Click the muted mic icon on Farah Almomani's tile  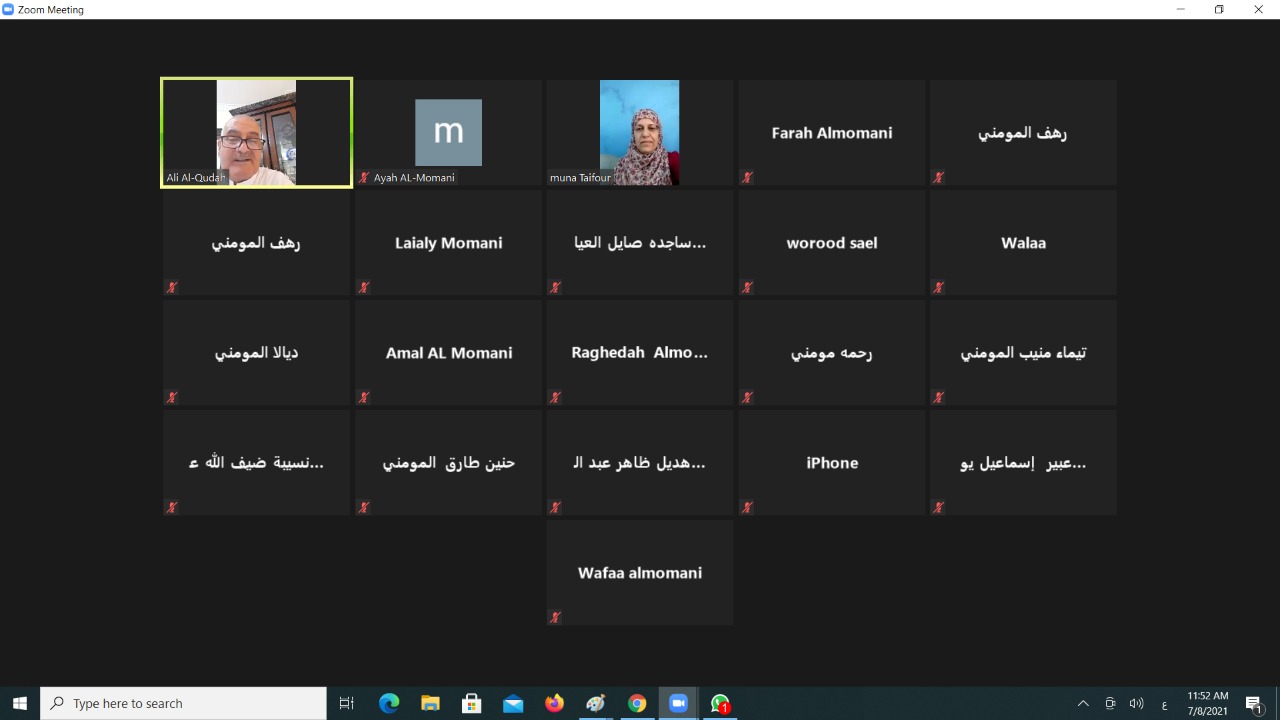point(747,178)
